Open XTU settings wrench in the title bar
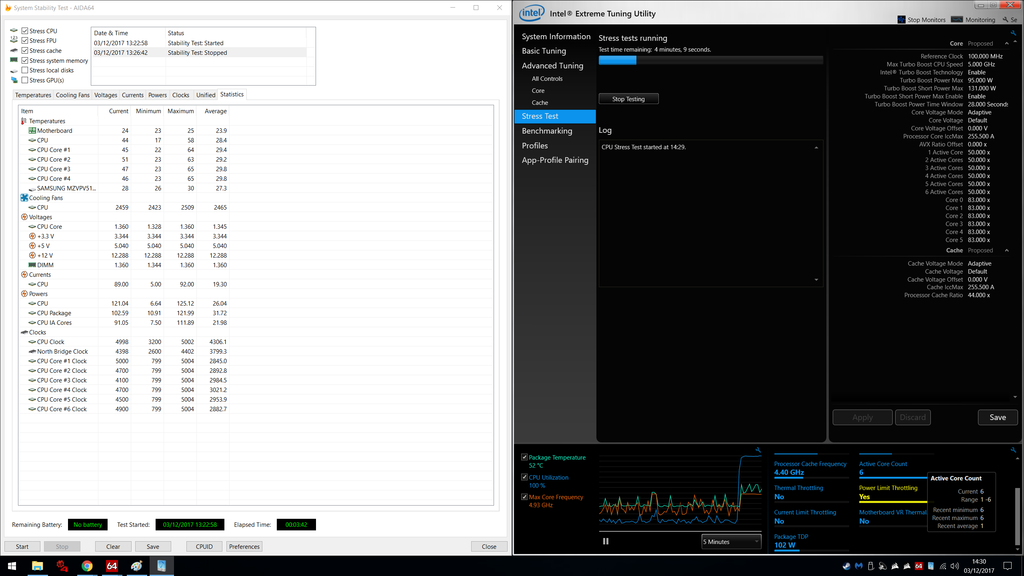This screenshot has height=576, width=1024. pos(1006,20)
